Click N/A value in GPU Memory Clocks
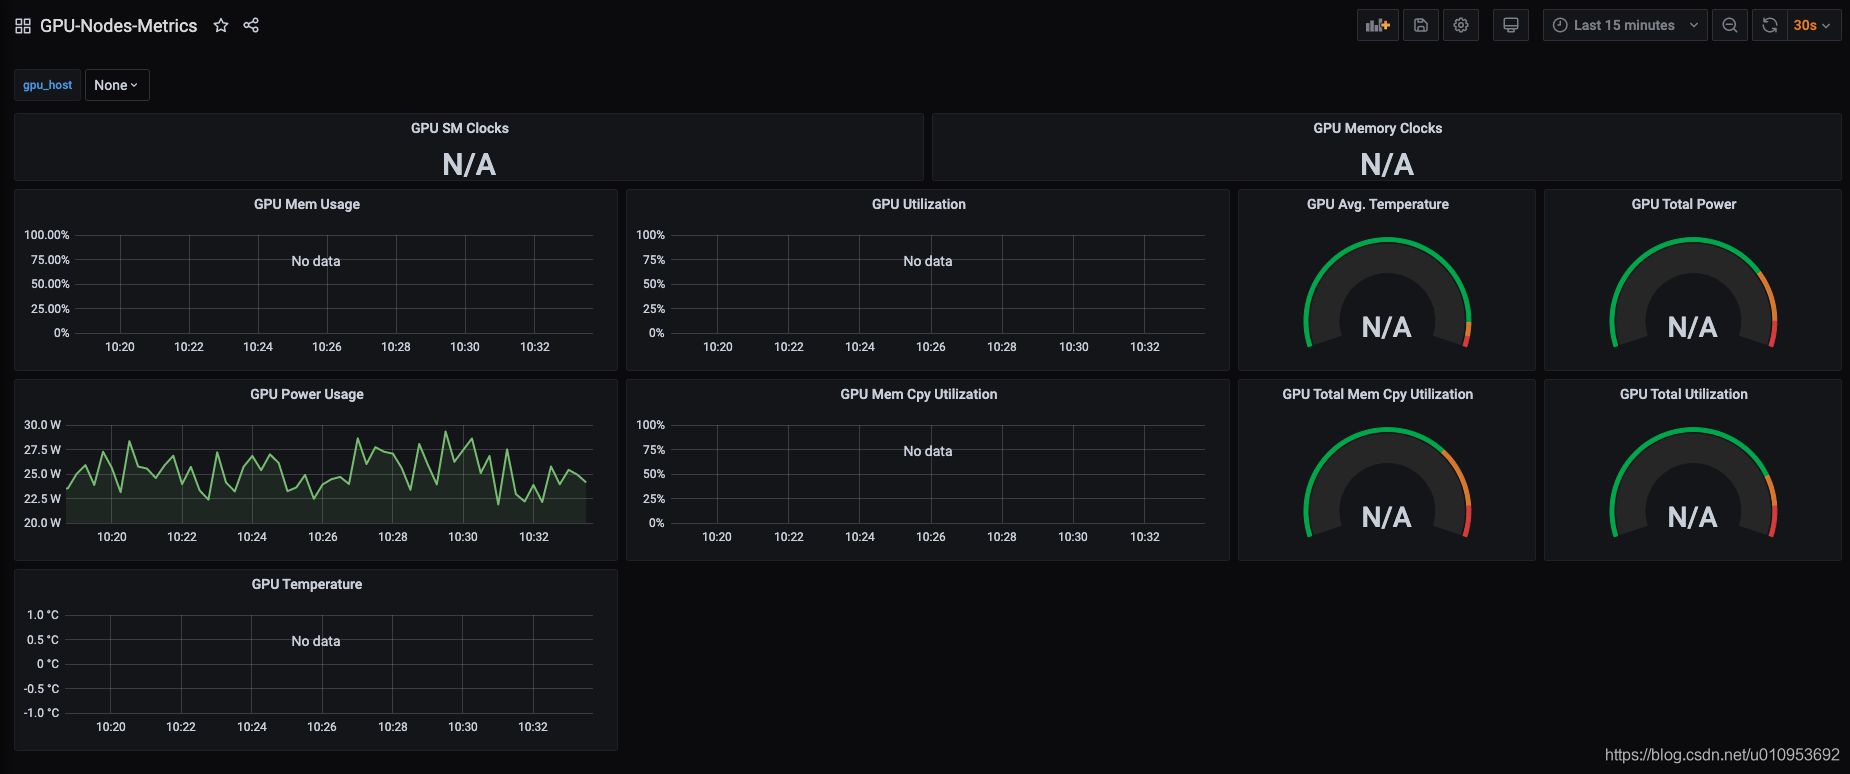Screen dimensions: 1850x774 click(1387, 165)
